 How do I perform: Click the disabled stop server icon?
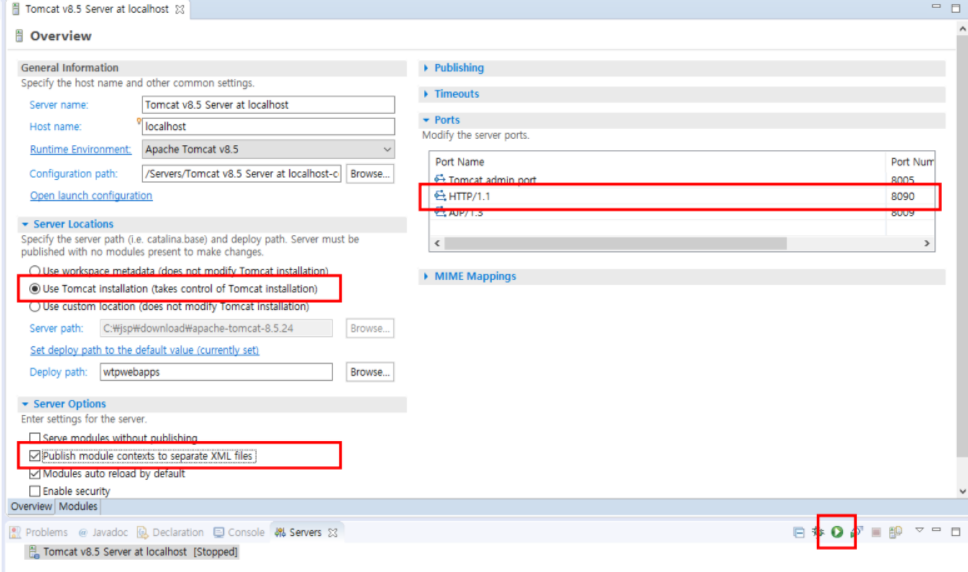(876, 532)
